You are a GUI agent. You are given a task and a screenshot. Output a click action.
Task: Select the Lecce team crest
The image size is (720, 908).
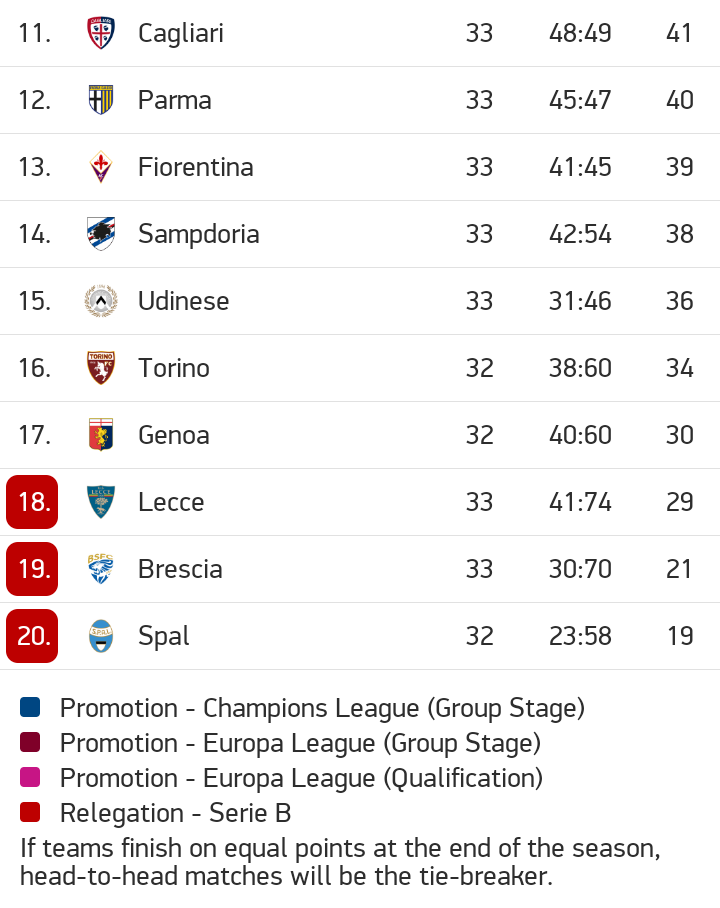[x=101, y=502]
